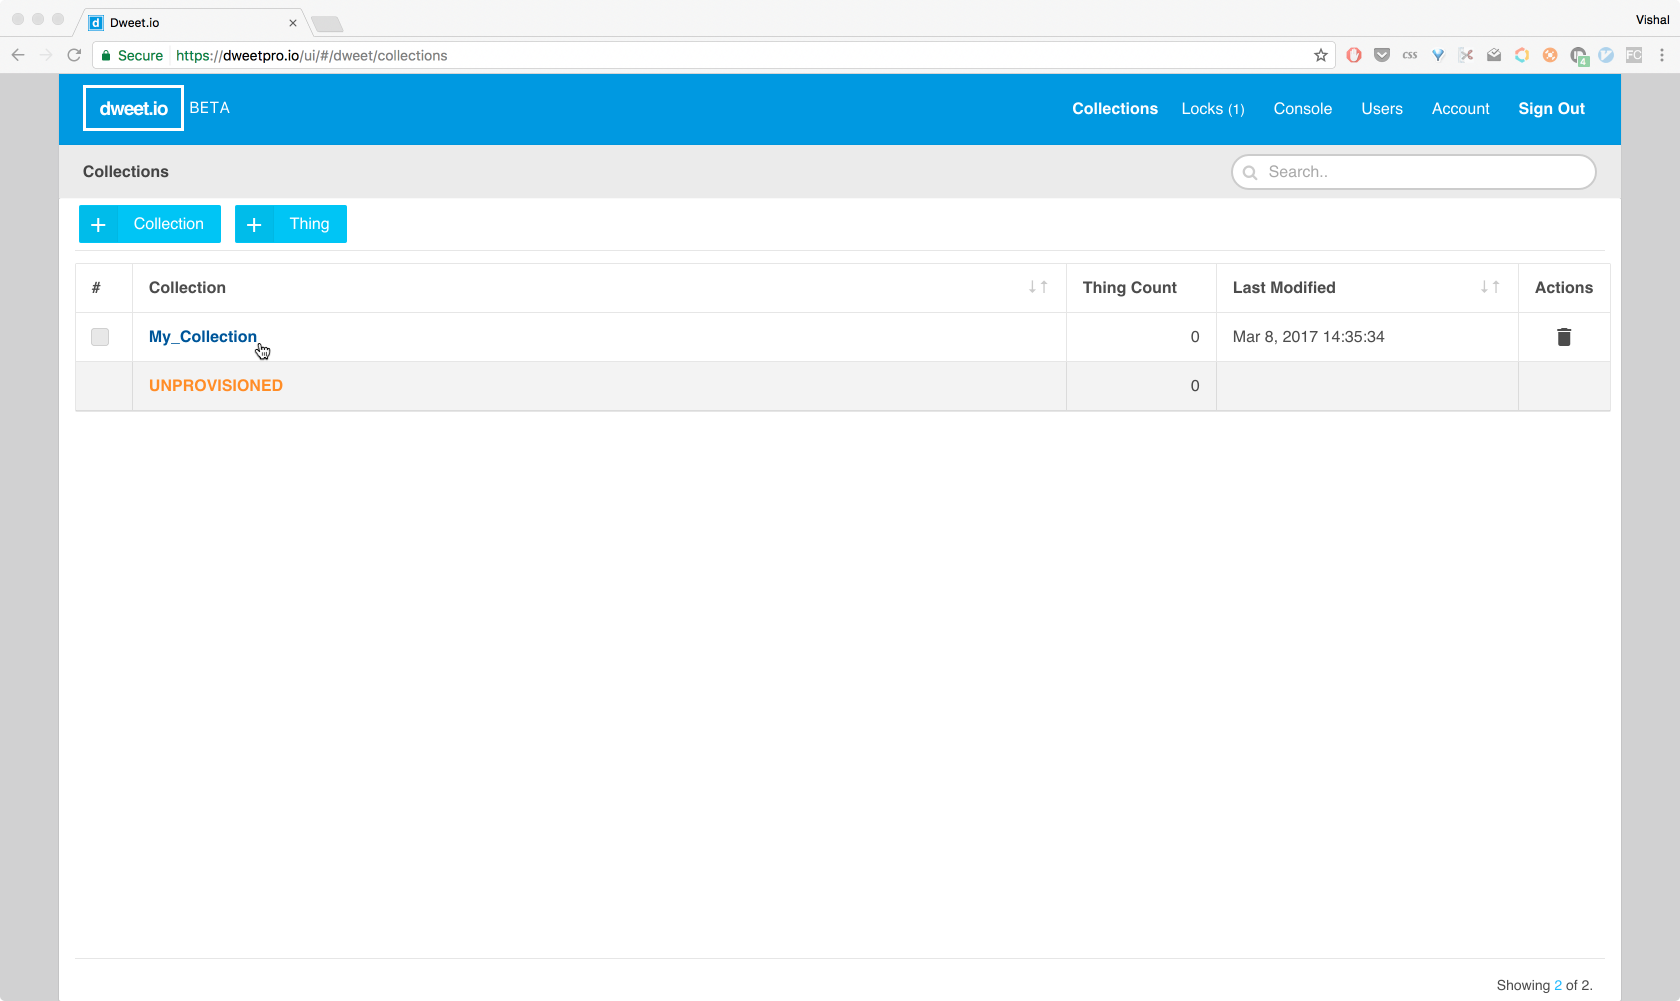Bookmark this page with the star icon
Viewport: 1680px width, 1001px height.
1321,55
